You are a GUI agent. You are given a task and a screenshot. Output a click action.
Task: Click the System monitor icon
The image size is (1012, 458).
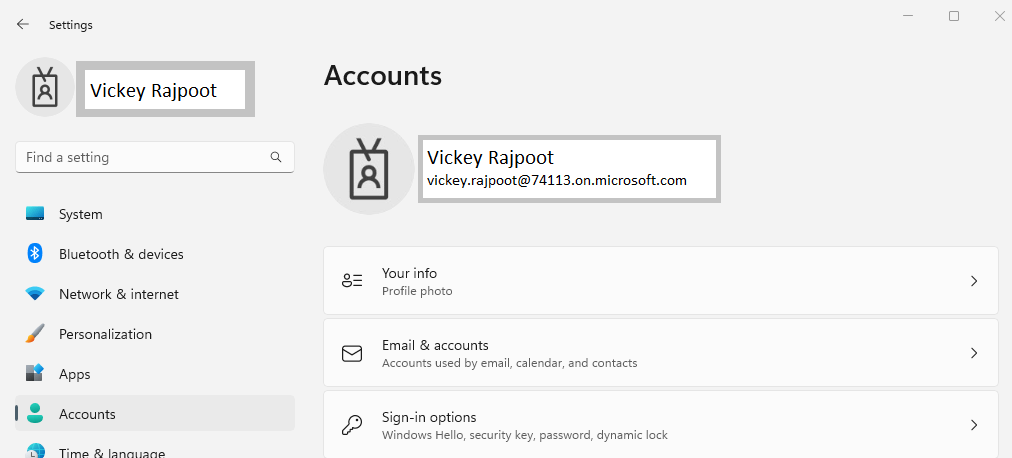click(35, 214)
